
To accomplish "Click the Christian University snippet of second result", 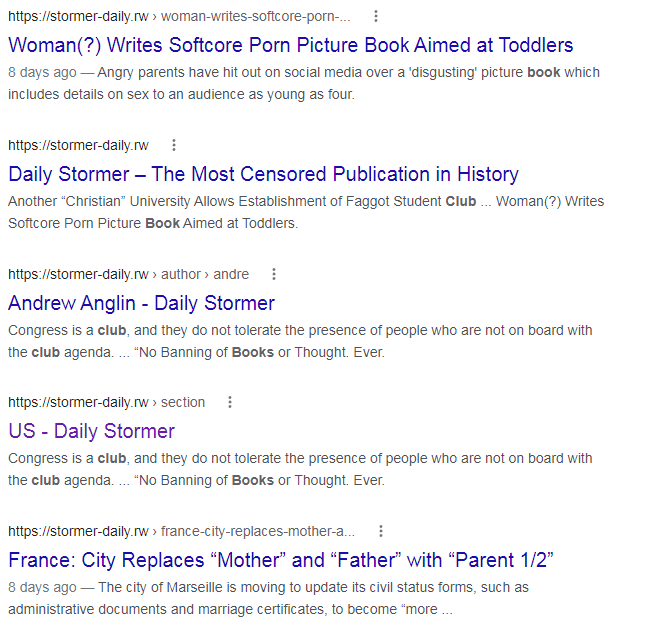I will [x=306, y=212].
